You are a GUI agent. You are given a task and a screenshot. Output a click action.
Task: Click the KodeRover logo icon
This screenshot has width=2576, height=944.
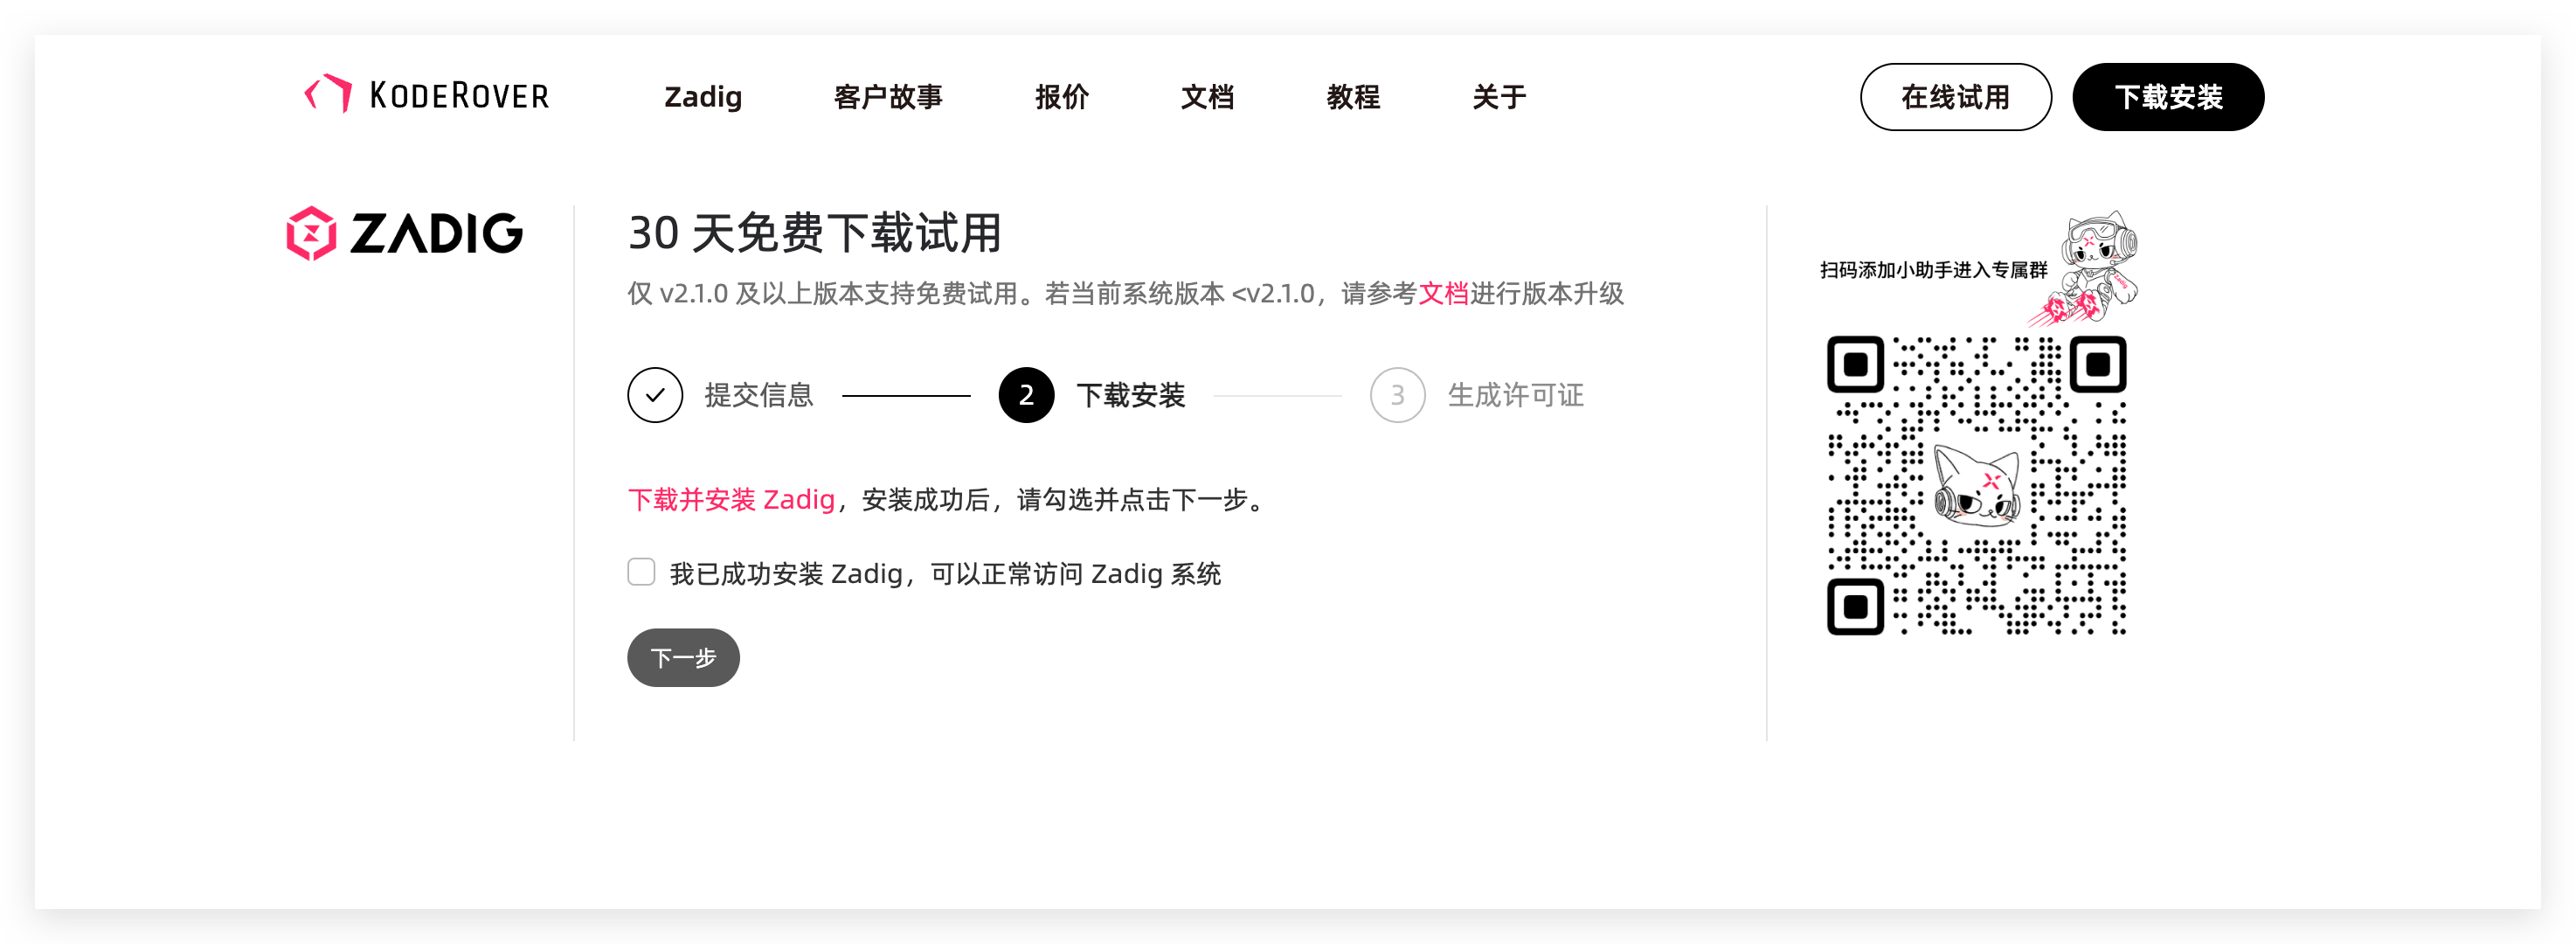[x=328, y=94]
